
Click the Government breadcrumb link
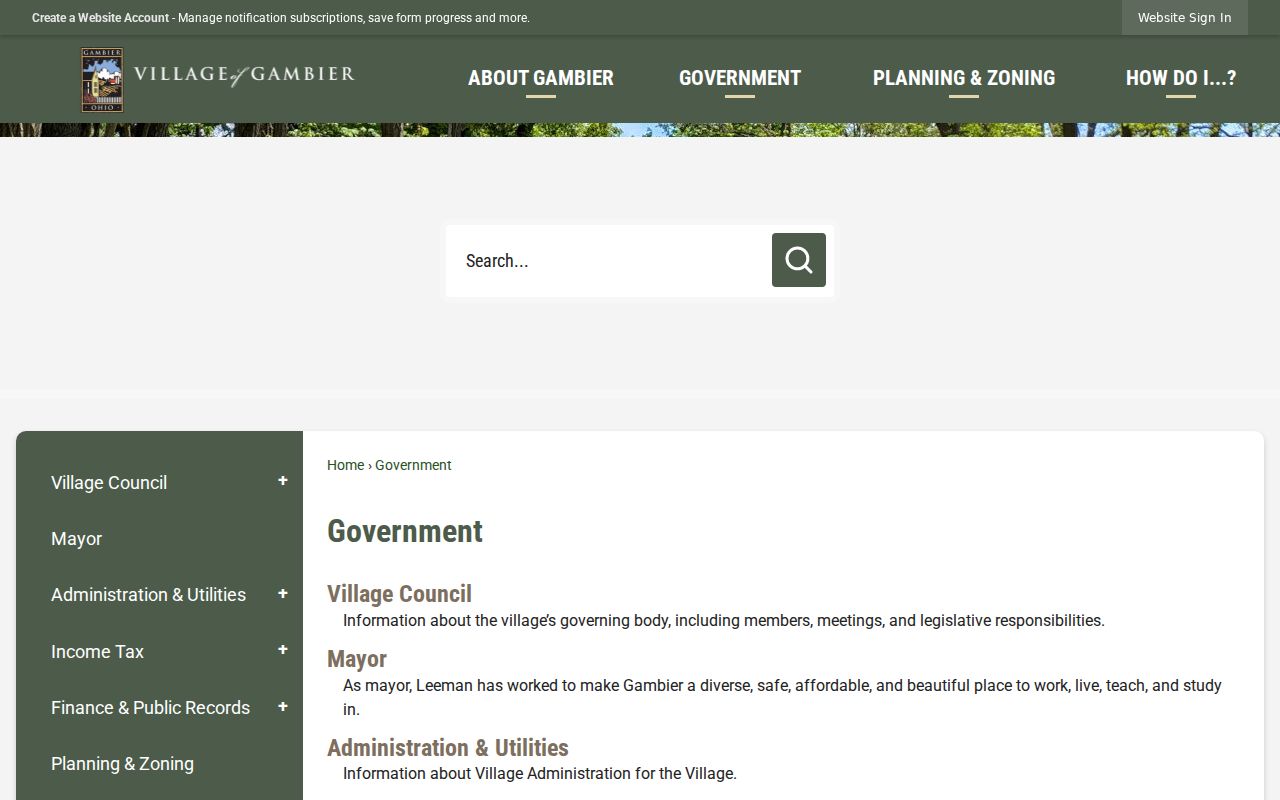click(413, 465)
